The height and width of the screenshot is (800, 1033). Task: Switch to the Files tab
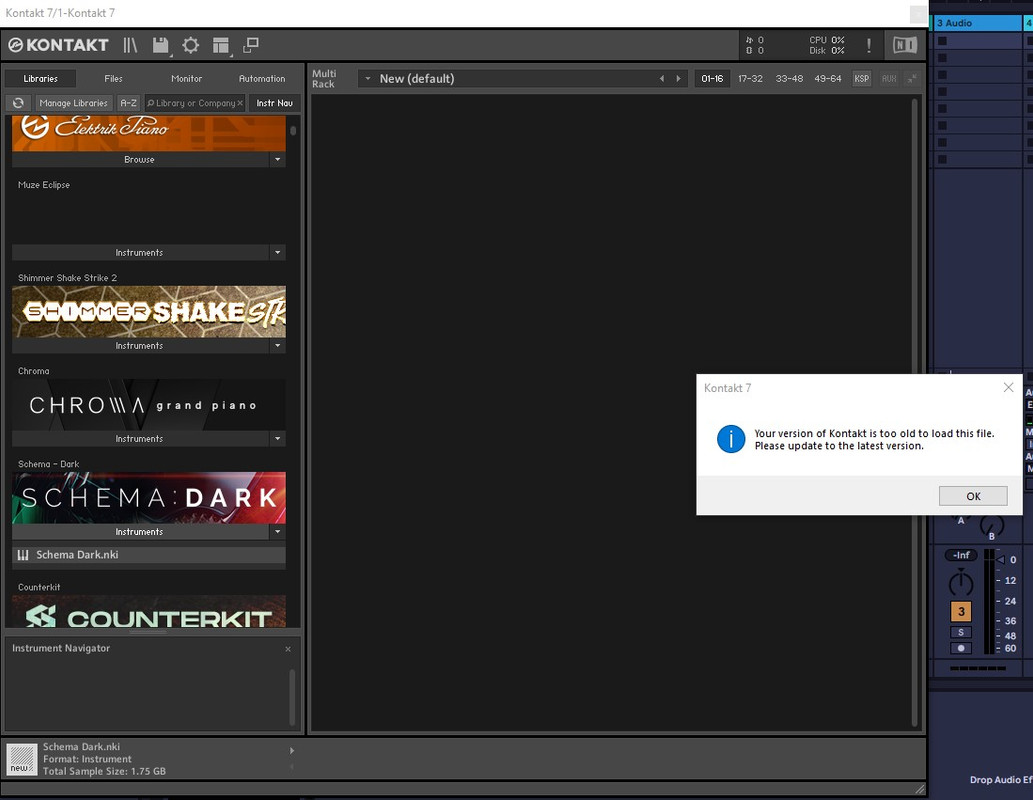point(113,78)
